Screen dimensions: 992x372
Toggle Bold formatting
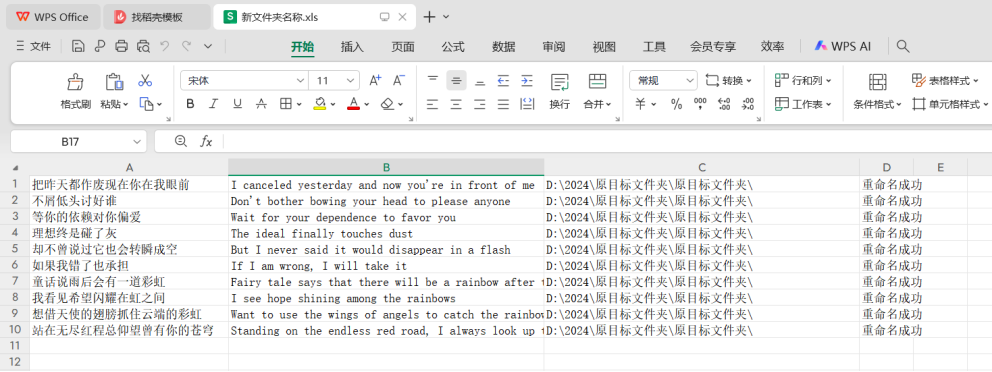click(190, 104)
